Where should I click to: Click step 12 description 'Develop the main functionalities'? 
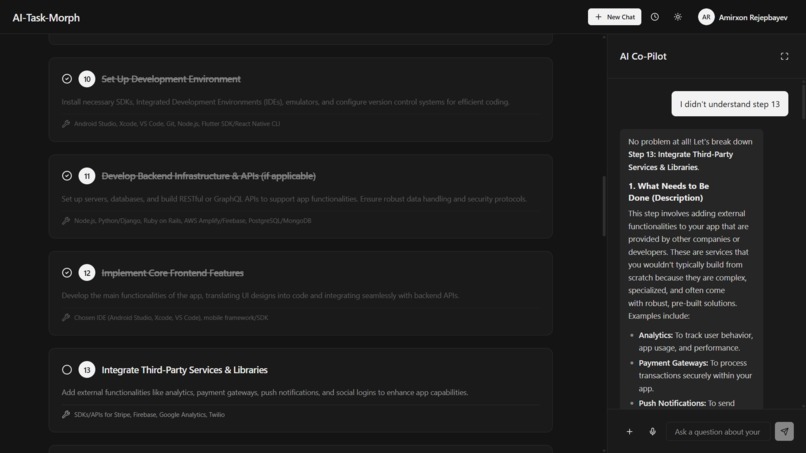click(x=260, y=295)
